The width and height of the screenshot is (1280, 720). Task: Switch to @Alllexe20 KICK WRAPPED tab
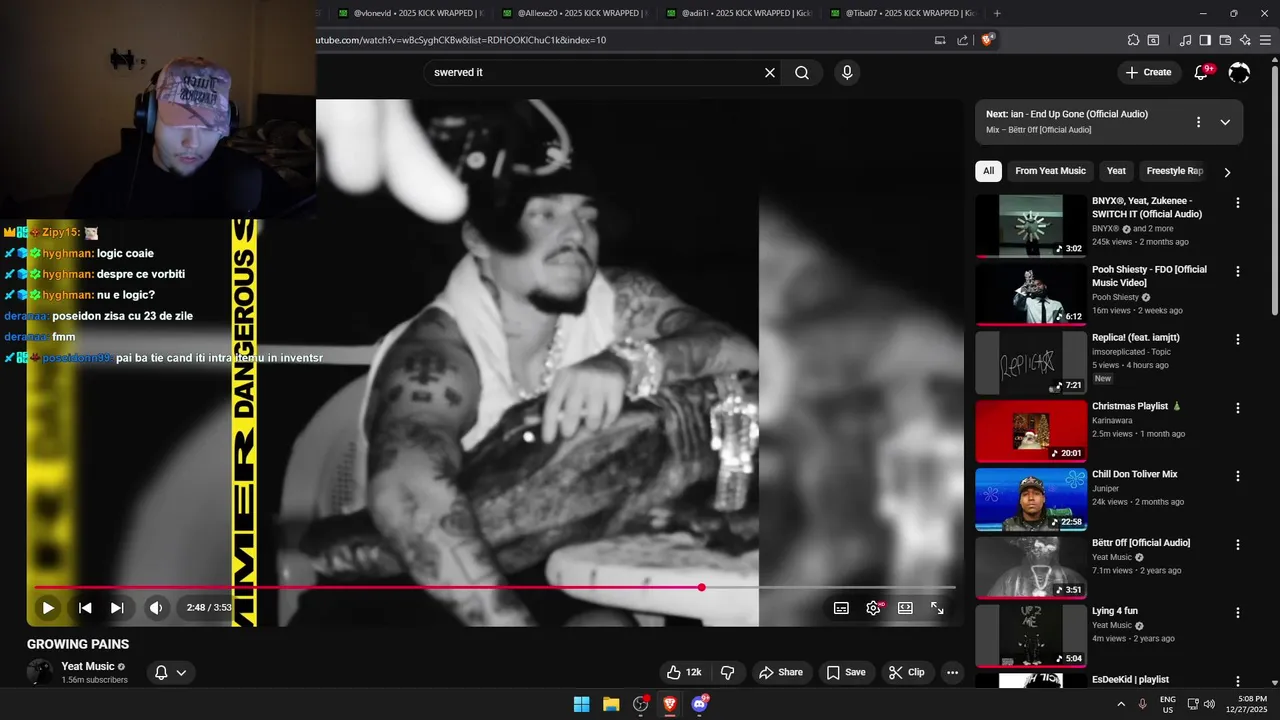574,13
